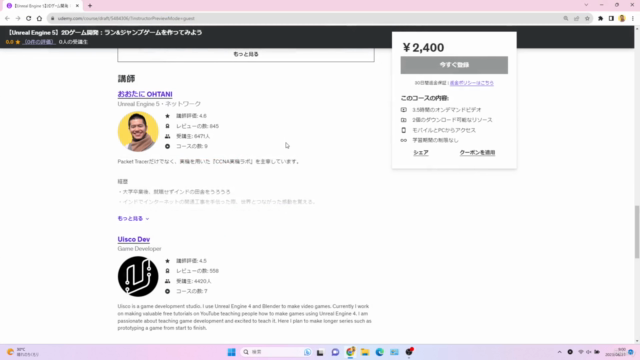The image size is (640, 360).
Task: Go to the browser home page icon
Action: click(x=39, y=18)
